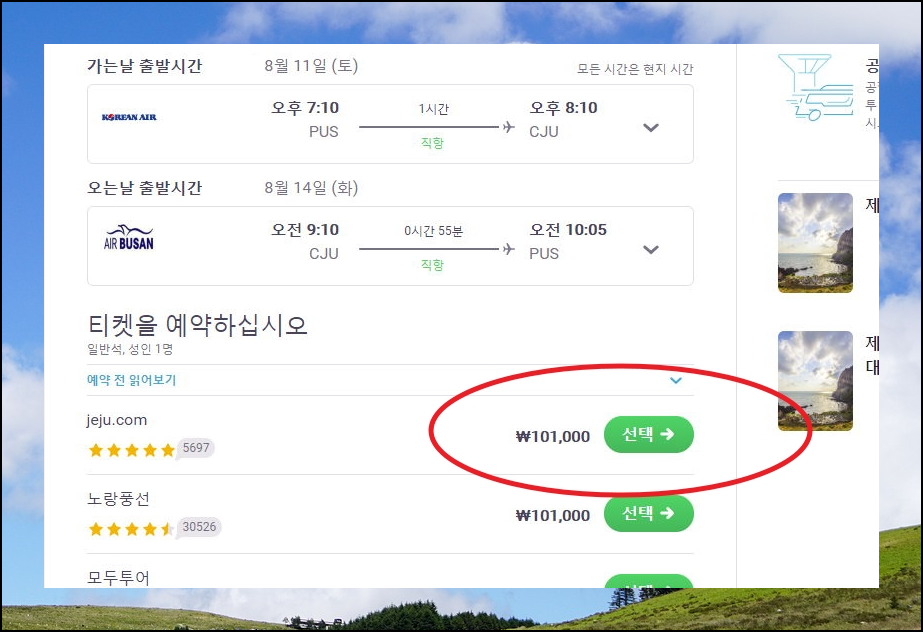923x632 pixels.
Task: Click the 노랑풍선 star rating
Action: 131,529
